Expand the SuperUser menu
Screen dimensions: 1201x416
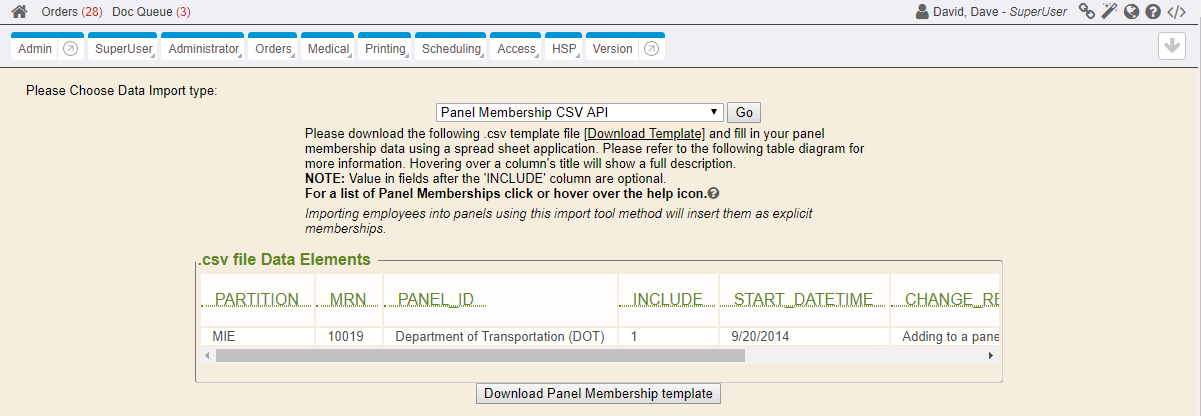[x=122, y=48]
